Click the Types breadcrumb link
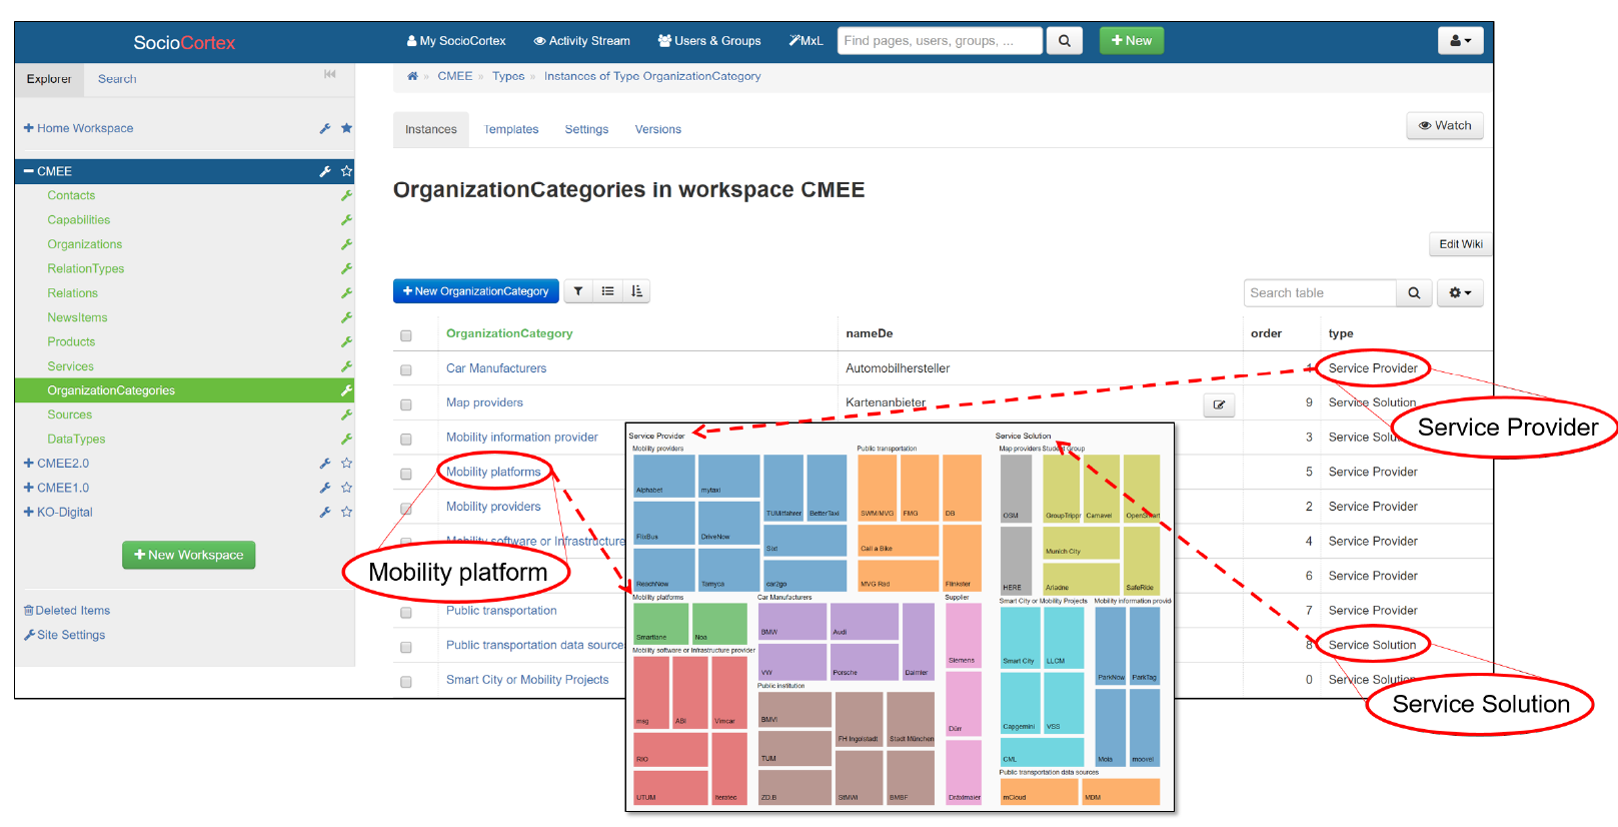The image size is (1618, 827). (x=508, y=76)
